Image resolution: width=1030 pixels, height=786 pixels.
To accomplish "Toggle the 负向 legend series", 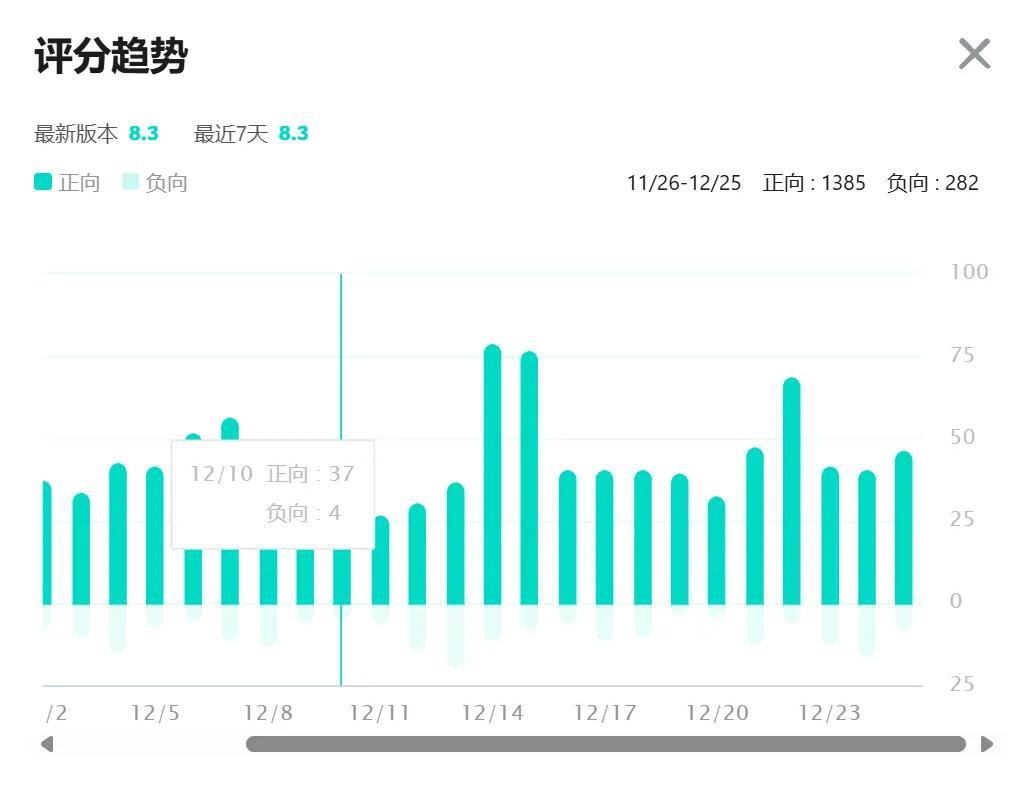I will pos(155,182).
